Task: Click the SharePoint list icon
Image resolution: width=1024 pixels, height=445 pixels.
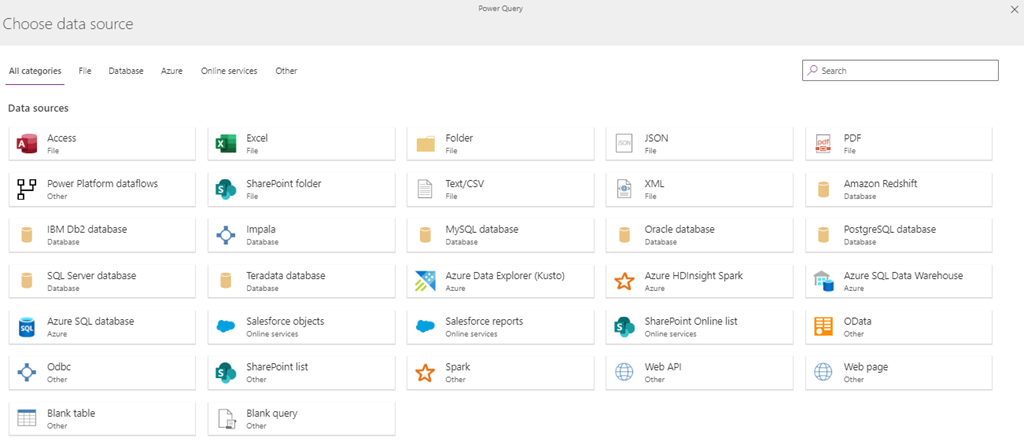Action: (x=226, y=372)
